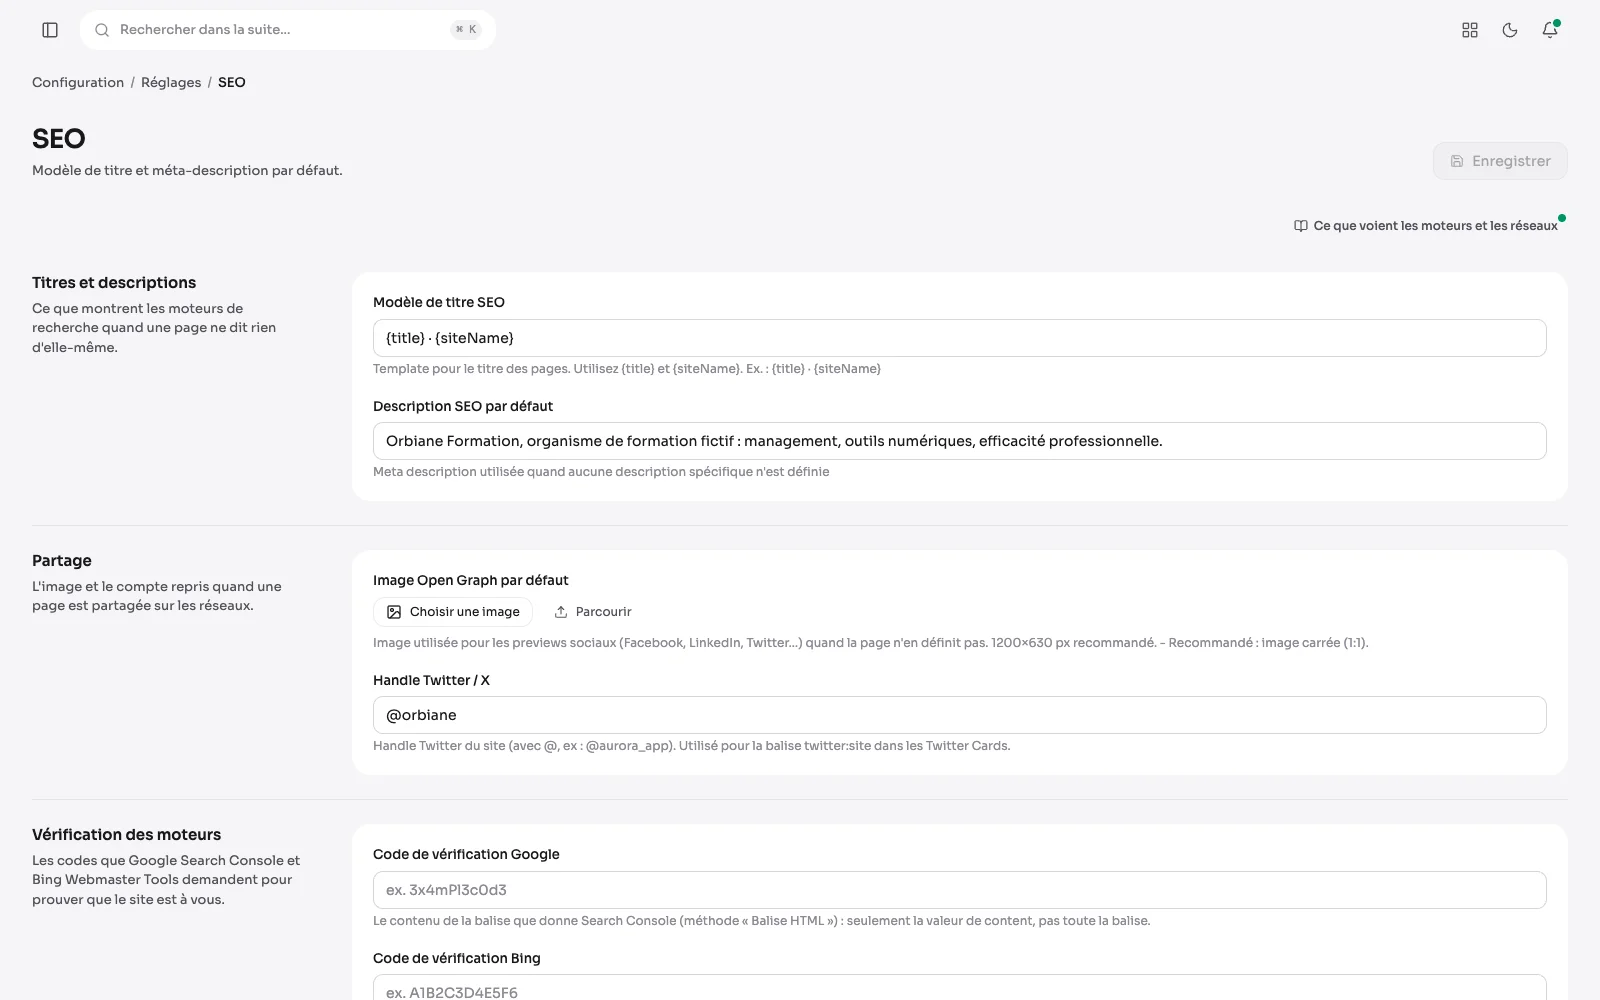Viewport: 1600px width, 1000px height.
Task: Click the 'Partage' section heading
Action: (62, 561)
